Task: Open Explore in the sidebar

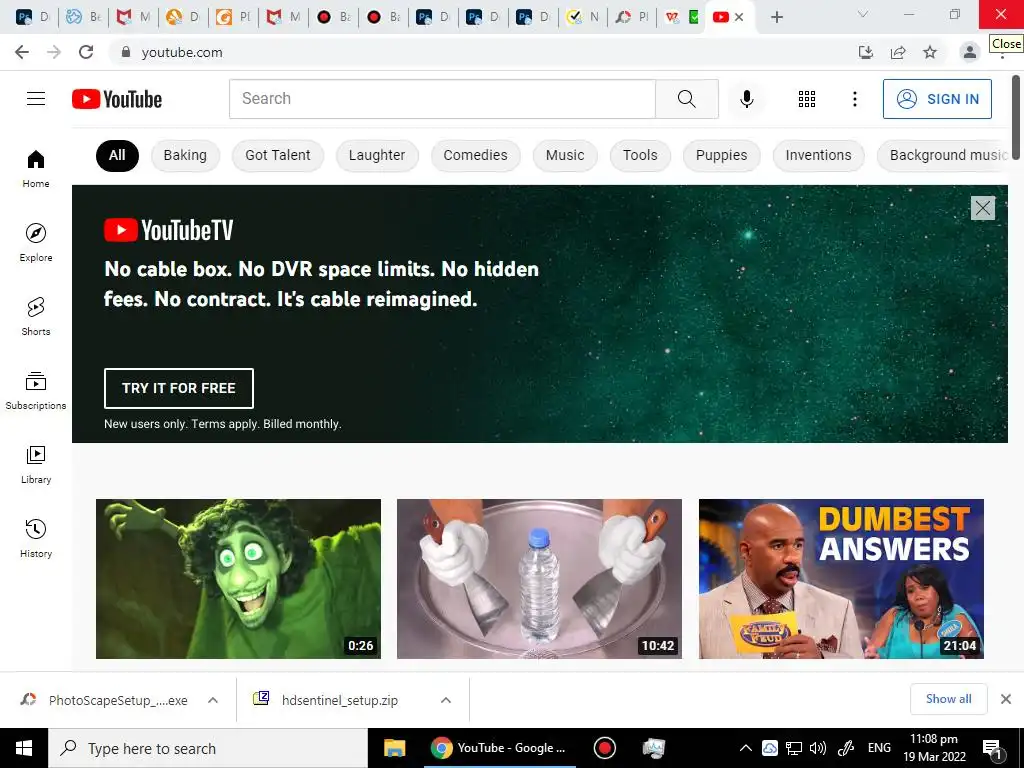Action: pos(36,242)
